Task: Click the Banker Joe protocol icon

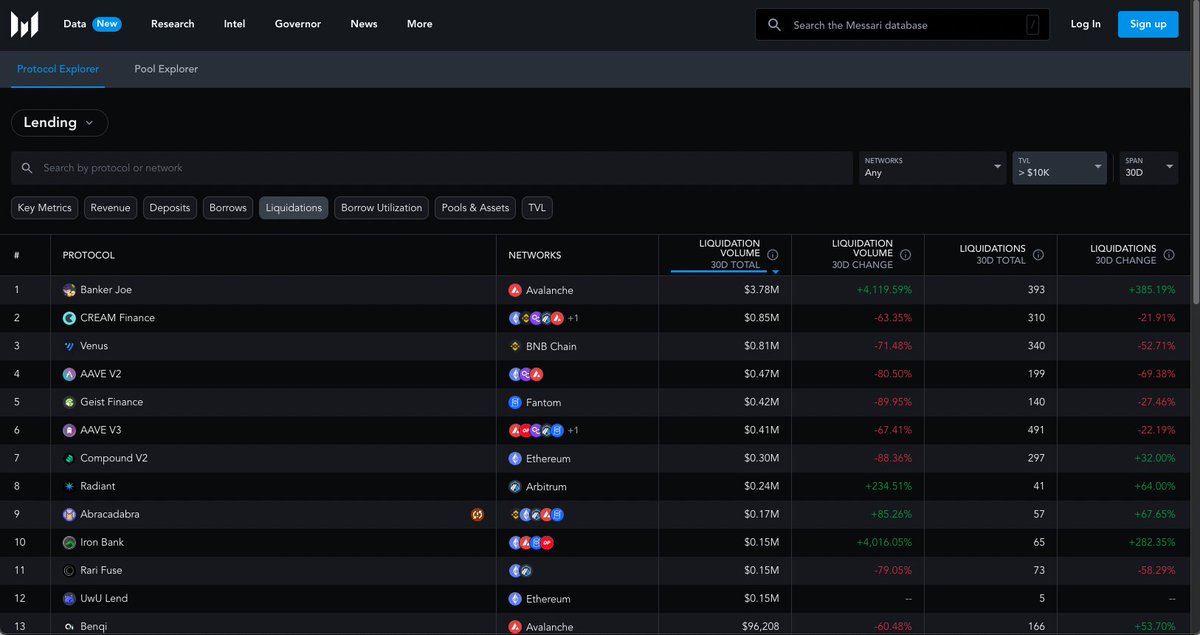Action: pyautogui.click(x=69, y=290)
